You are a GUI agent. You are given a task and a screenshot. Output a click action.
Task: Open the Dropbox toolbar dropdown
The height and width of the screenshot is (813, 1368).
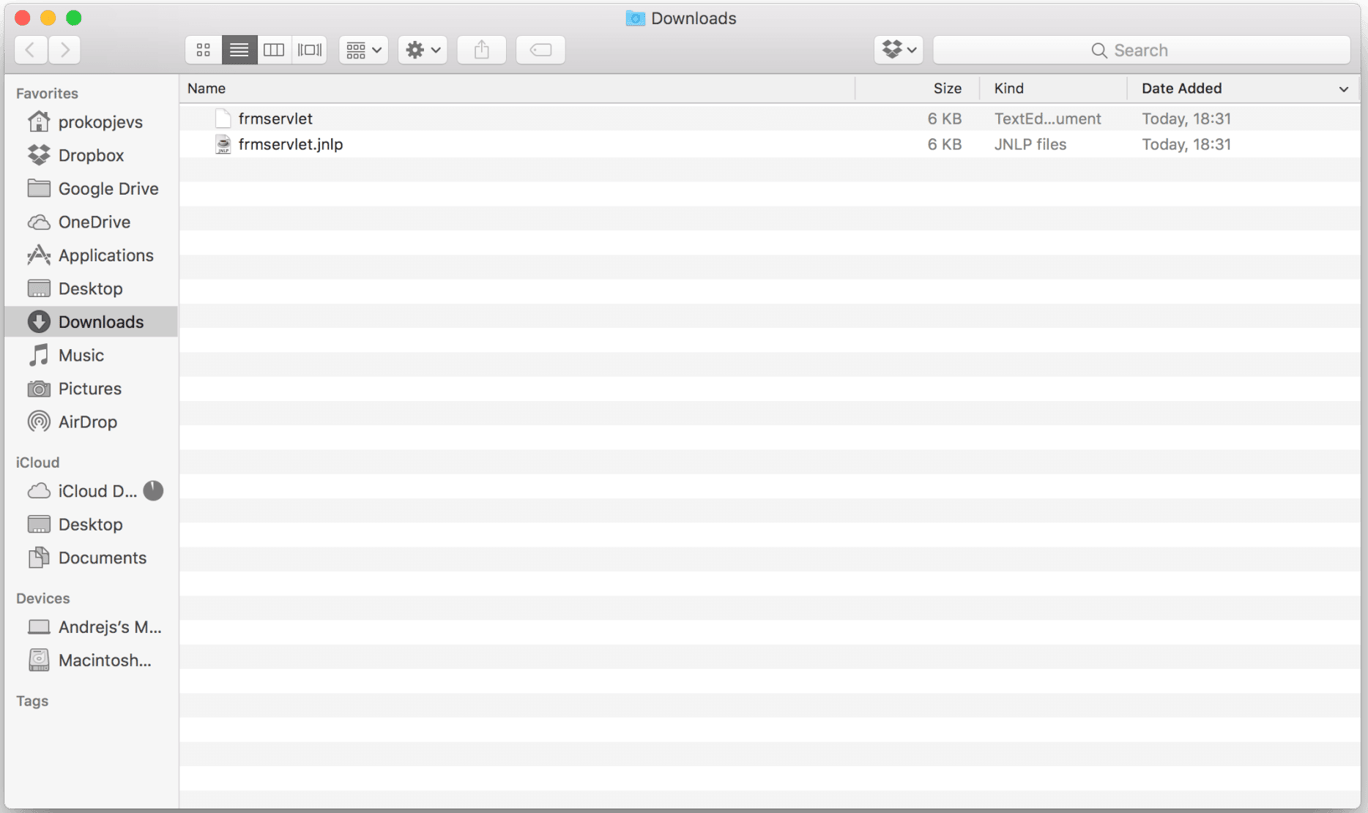click(x=898, y=50)
